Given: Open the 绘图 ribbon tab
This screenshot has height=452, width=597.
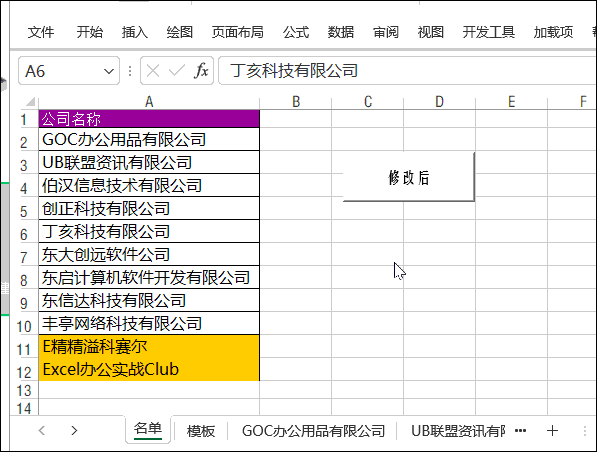Looking at the screenshot, I should pyautogui.click(x=179, y=32).
